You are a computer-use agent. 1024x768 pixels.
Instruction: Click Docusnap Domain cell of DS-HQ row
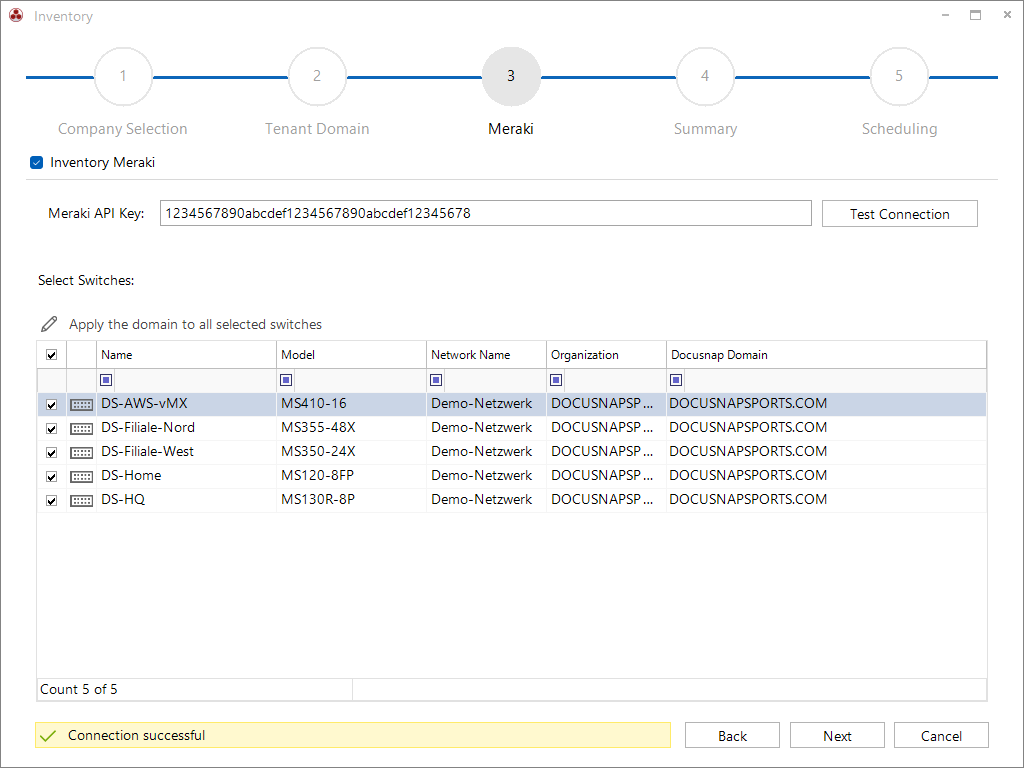tap(826, 500)
